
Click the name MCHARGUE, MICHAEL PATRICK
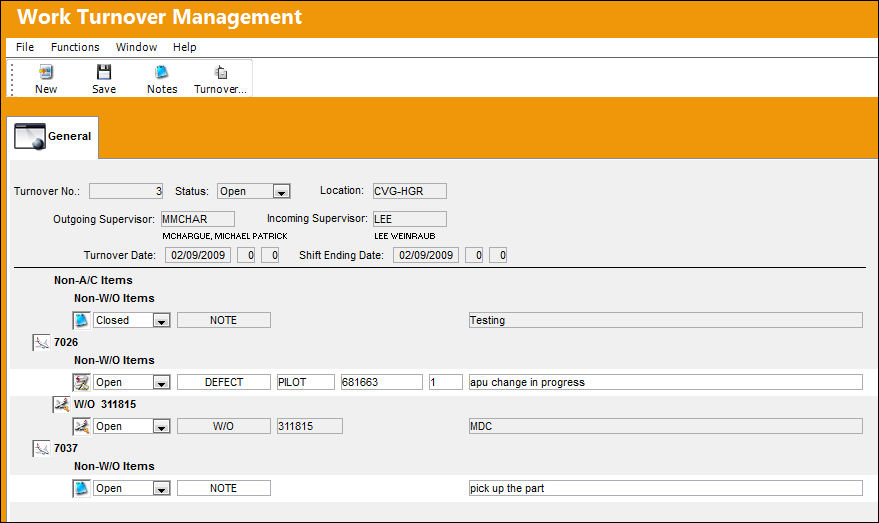(225, 237)
